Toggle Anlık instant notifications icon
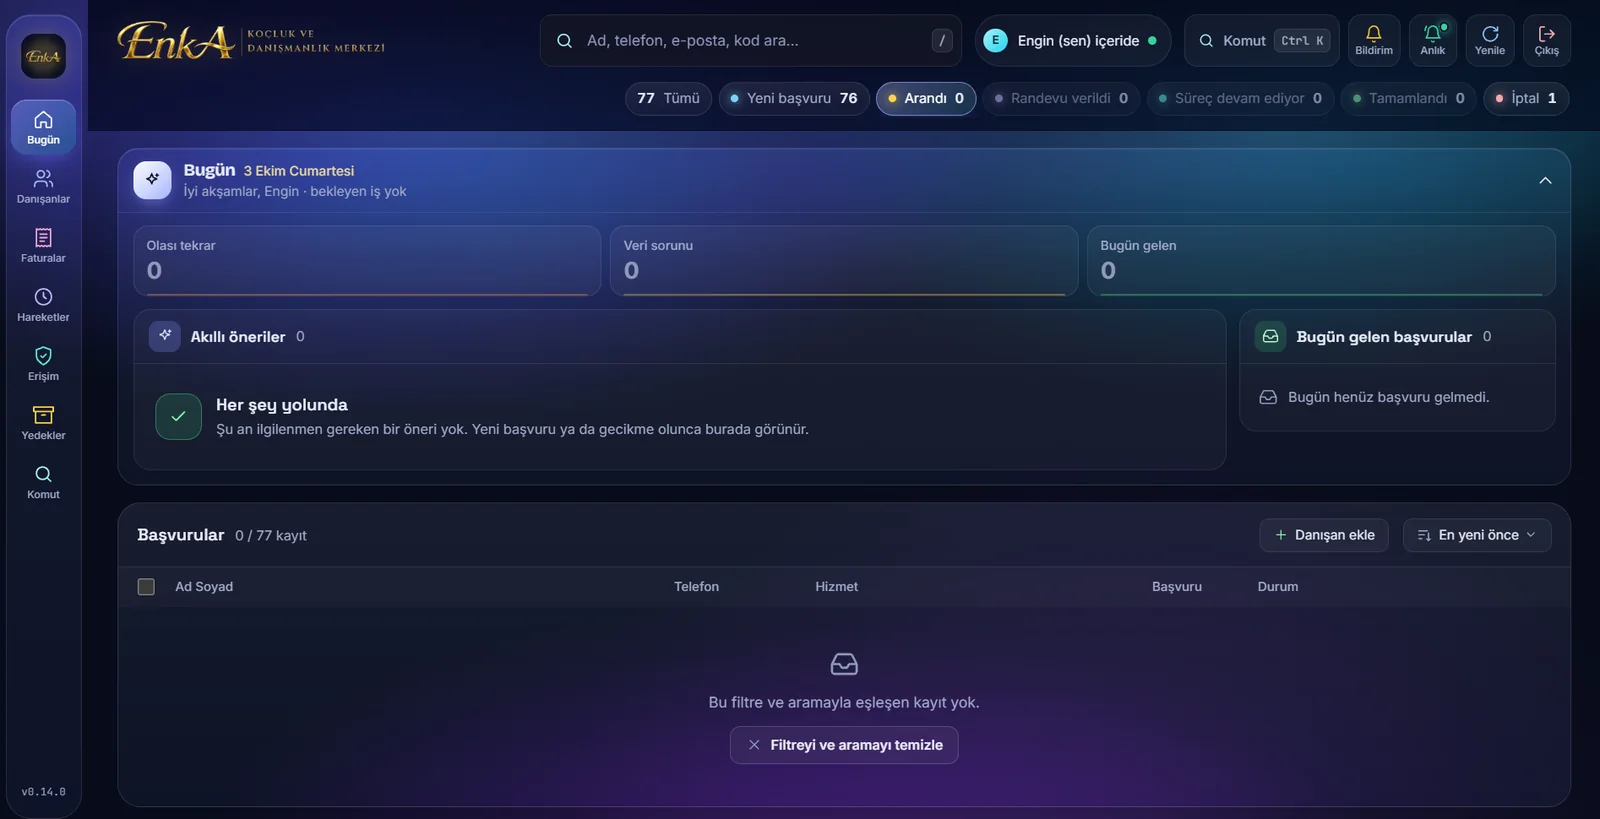Screen dimensions: 1600x819 coord(1433,41)
